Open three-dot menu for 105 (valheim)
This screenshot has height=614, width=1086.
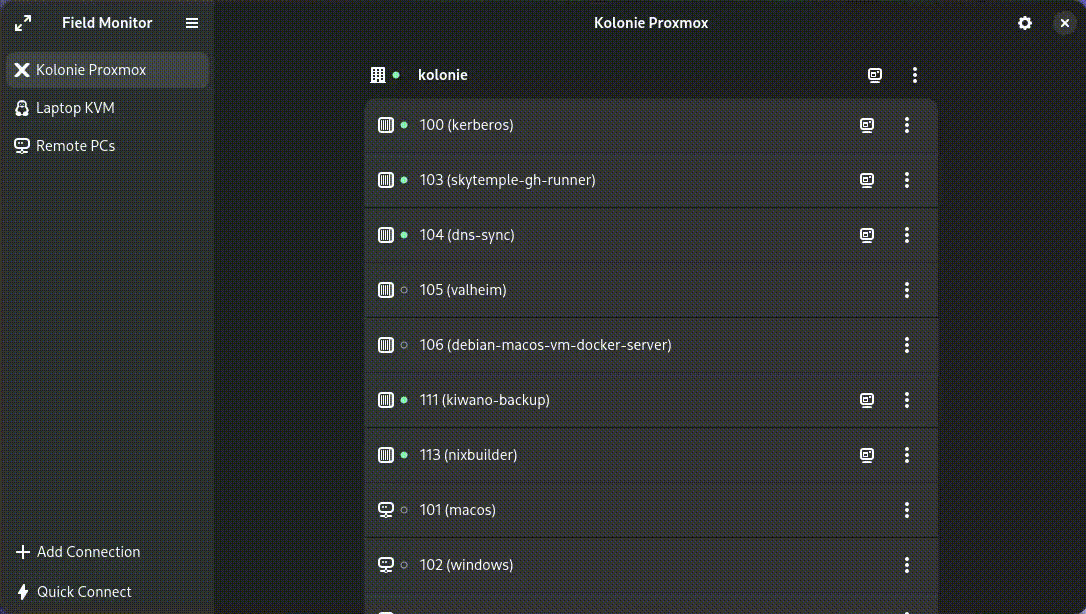[x=907, y=290]
